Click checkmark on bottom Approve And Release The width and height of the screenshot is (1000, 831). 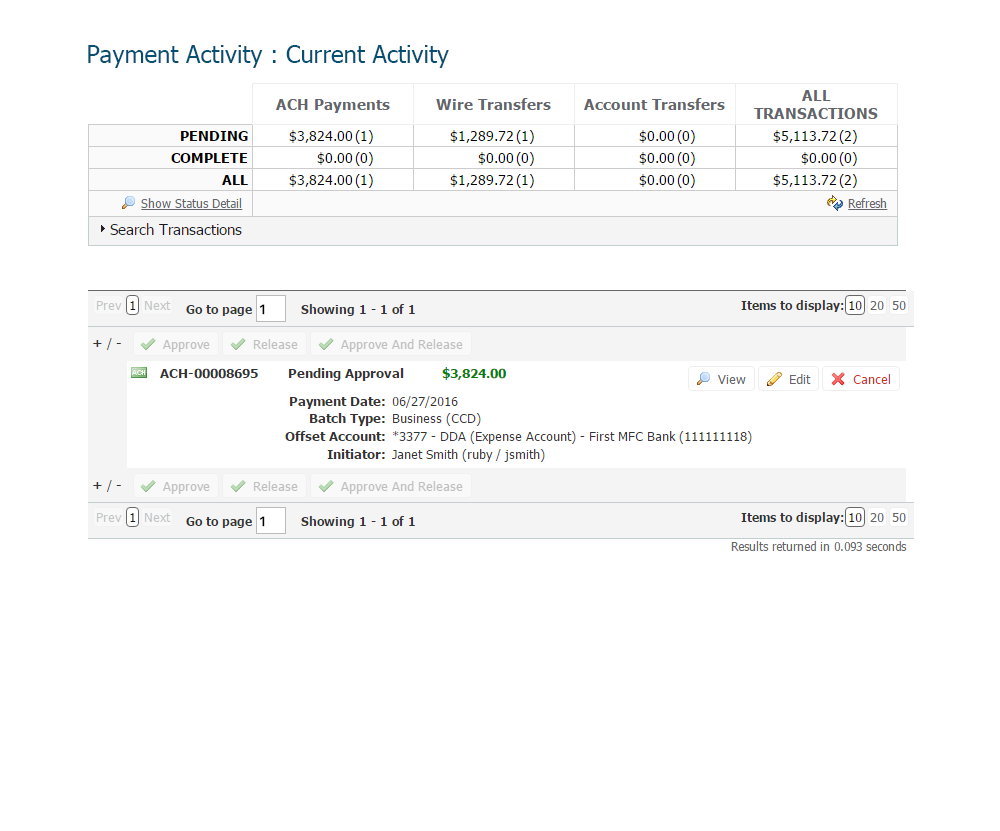(326, 486)
